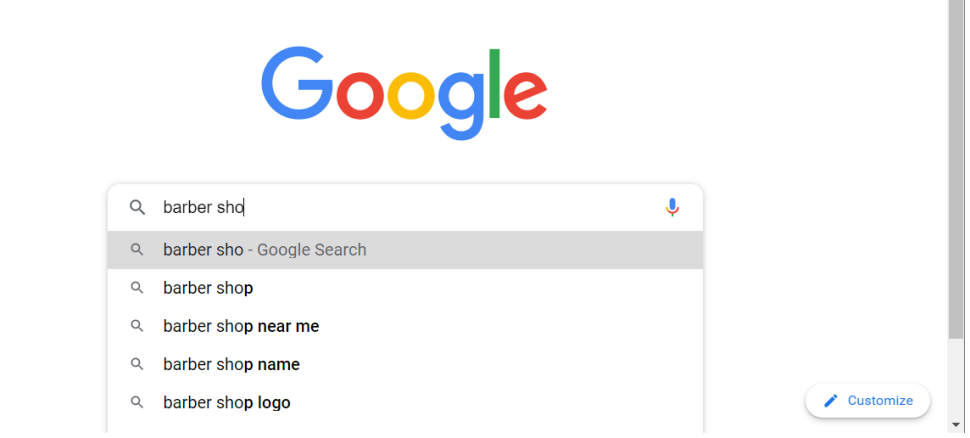Click the Google logo
The image size is (970, 438).
click(405, 93)
